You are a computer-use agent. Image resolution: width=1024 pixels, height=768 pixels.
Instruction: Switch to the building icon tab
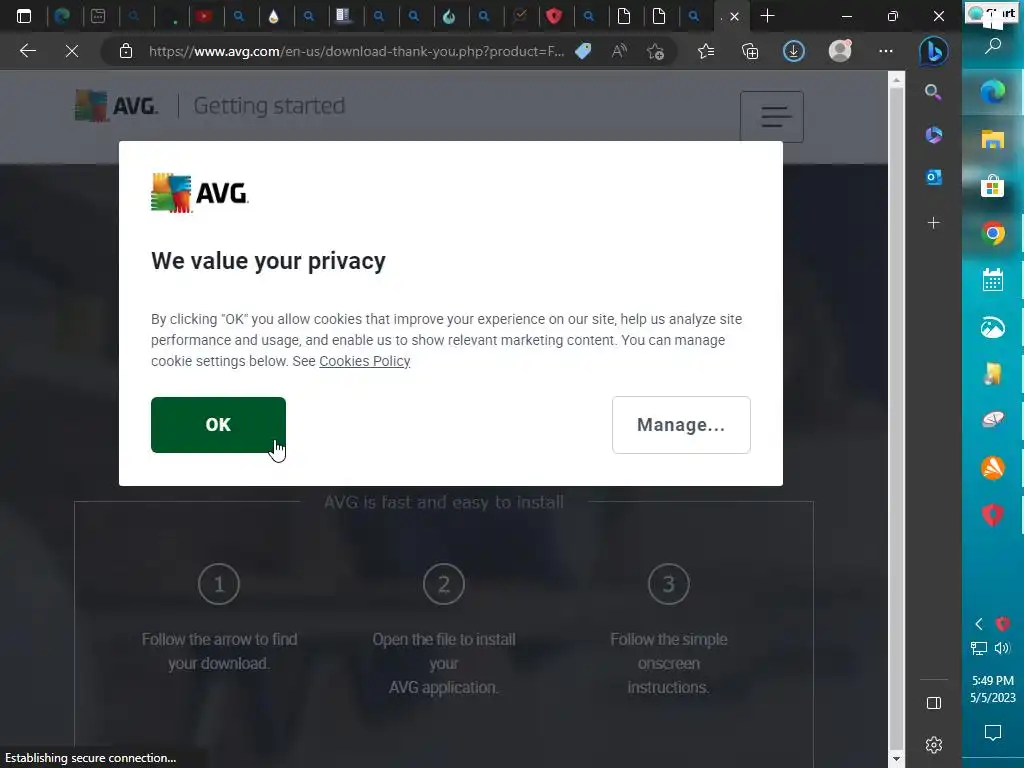tap(344, 16)
